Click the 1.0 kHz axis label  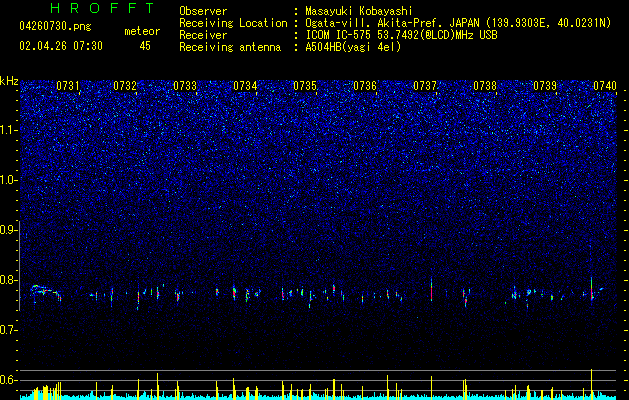click(8, 180)
